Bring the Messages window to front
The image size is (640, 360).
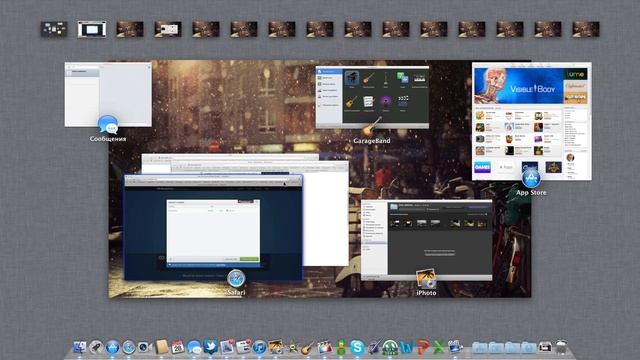click(108, 94)
